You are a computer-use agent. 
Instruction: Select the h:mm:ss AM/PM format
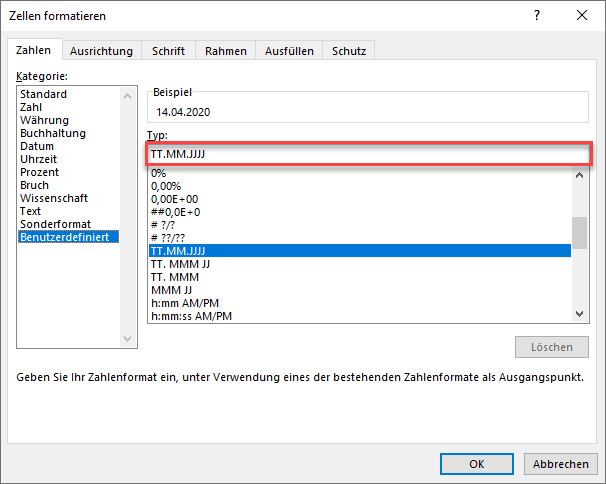tap(360, 316)
